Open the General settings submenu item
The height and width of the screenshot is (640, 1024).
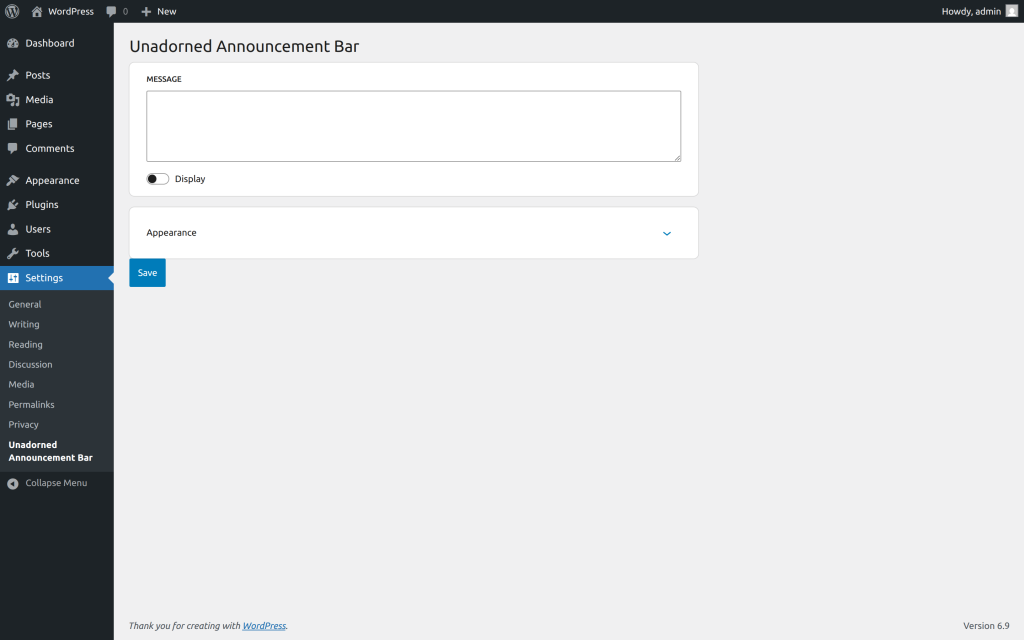pyautogui.click(x=25, y=304)
